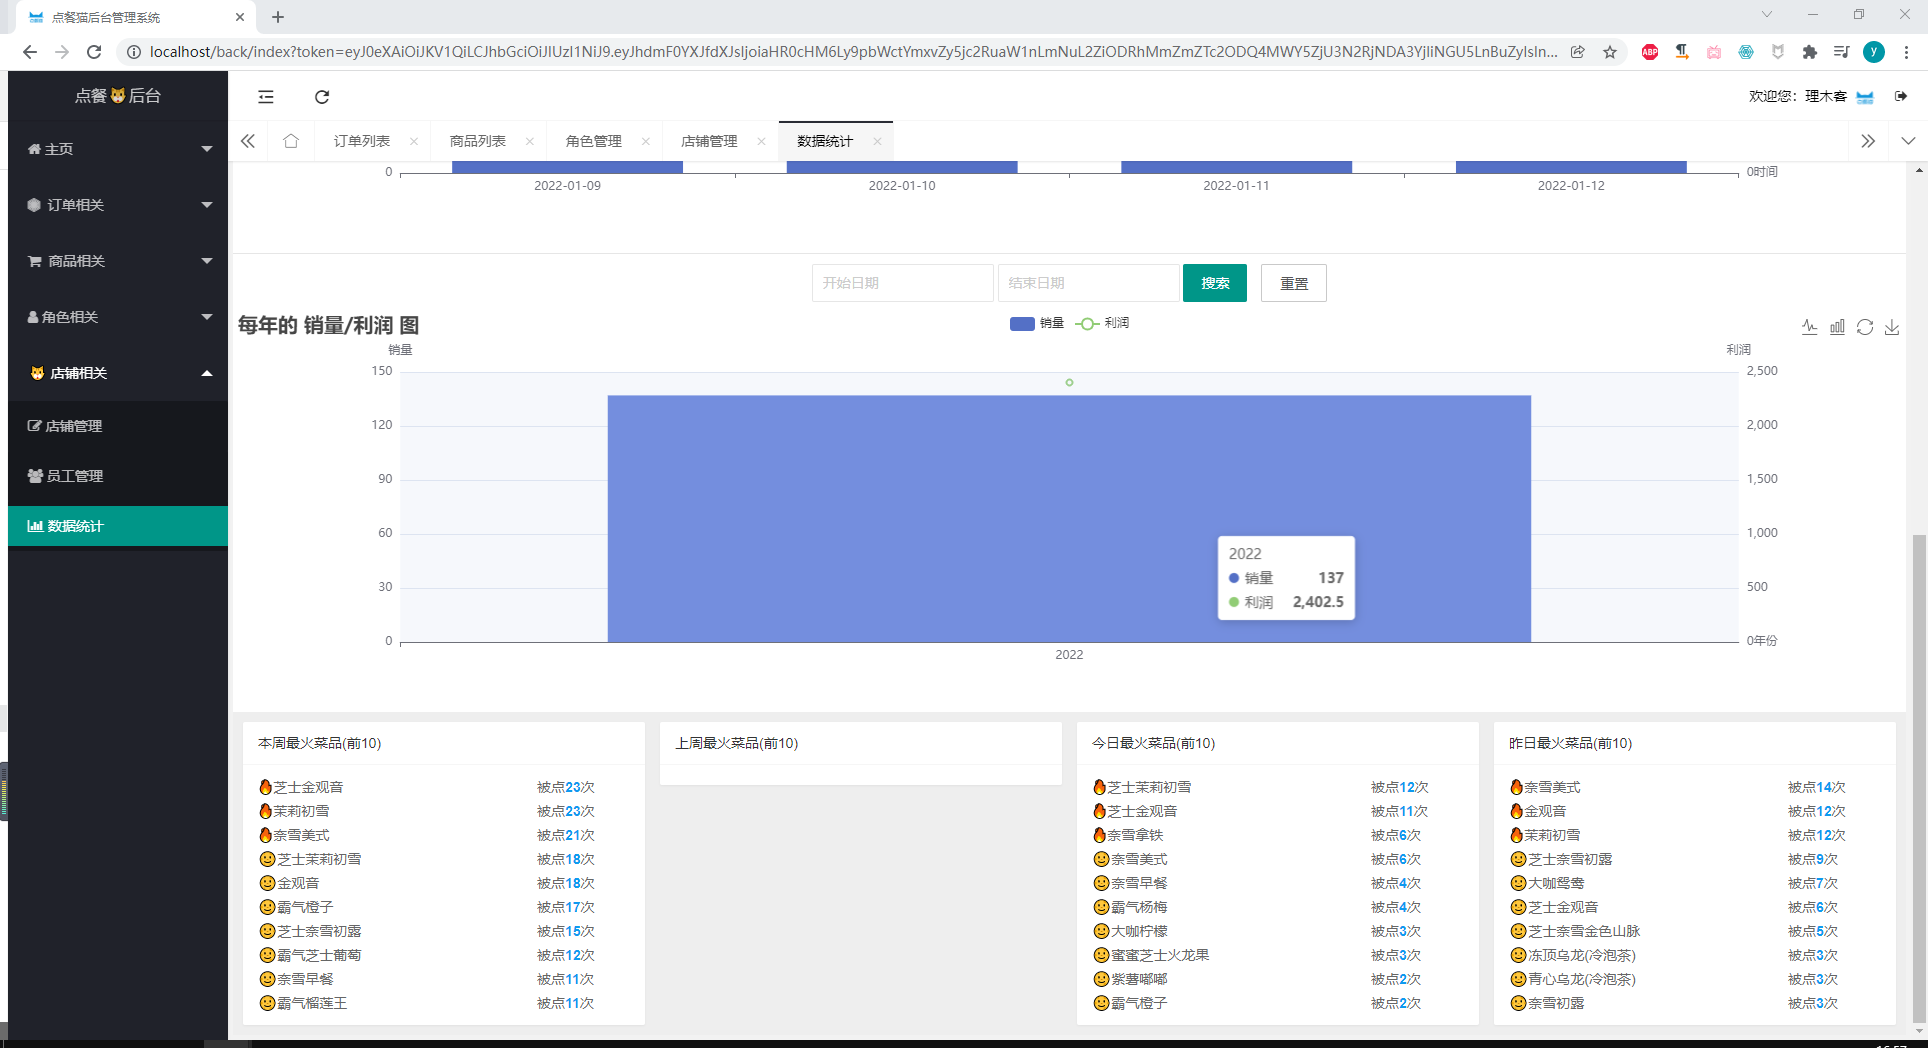Bookmark this page with star icon
This screenshot has width=1928, height=1048.
[1610, 52]
